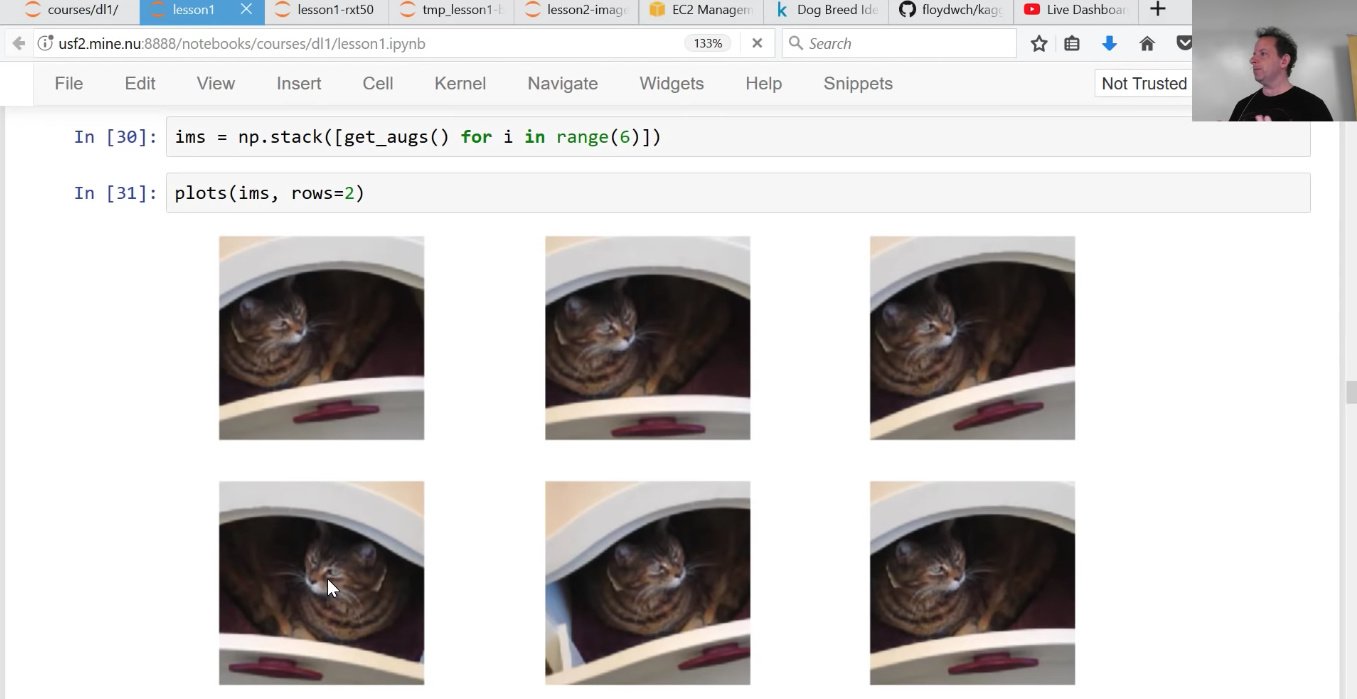Click the browser back arrow button
The image size is (1357, 699).
[x=18, y=44]
